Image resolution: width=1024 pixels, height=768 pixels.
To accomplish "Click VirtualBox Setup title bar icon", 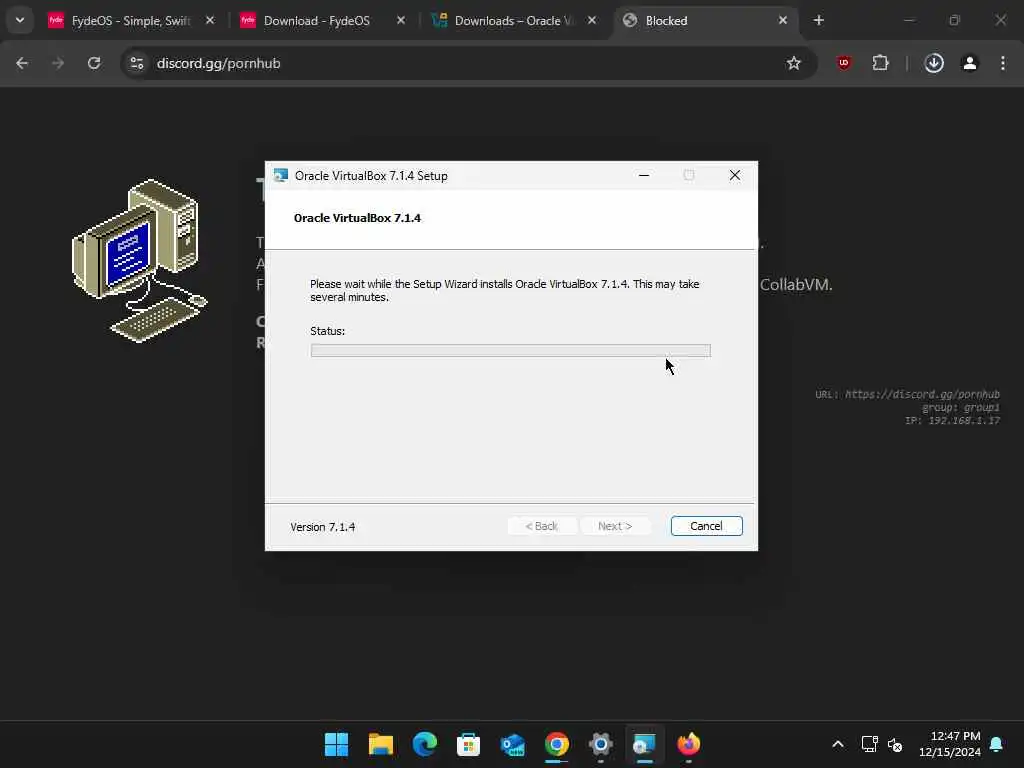I will [x=281, y=175].
